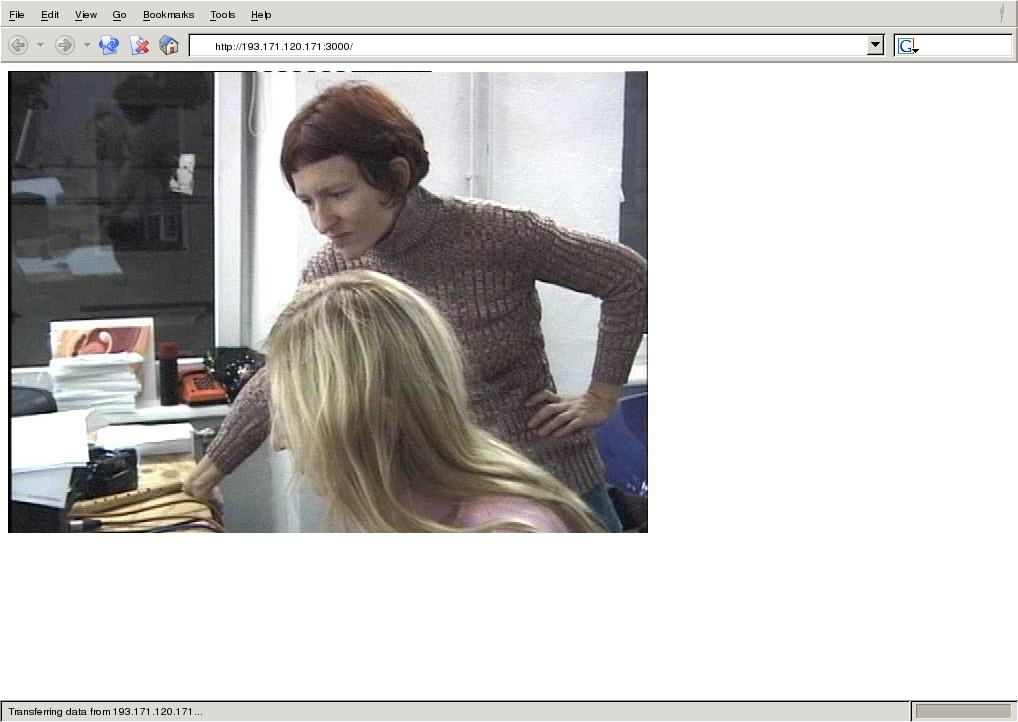Click the throbber activity indicator

click(1003, 14)
